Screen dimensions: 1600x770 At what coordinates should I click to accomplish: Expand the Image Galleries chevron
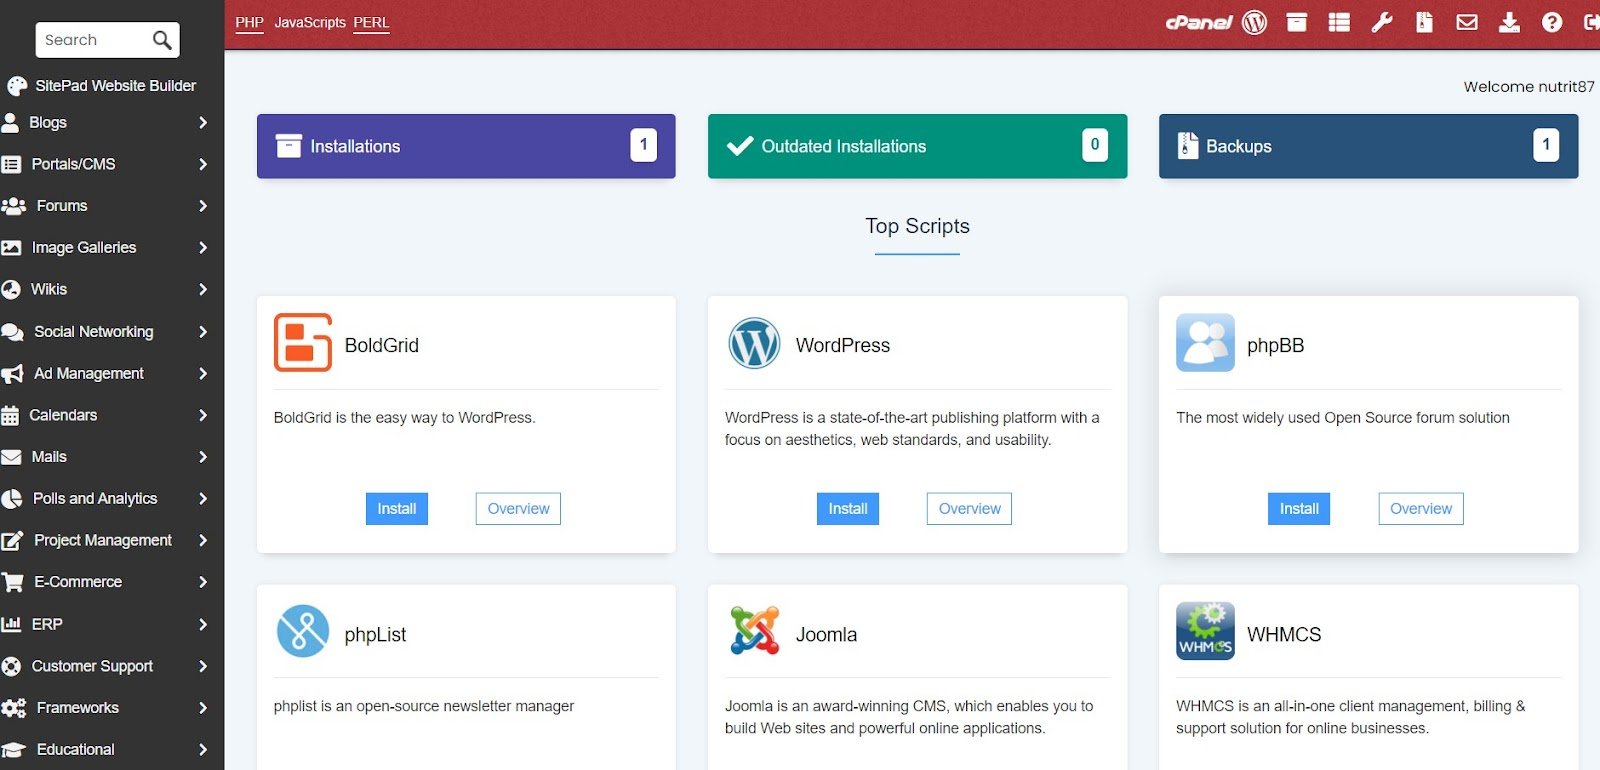click(203, 247)
